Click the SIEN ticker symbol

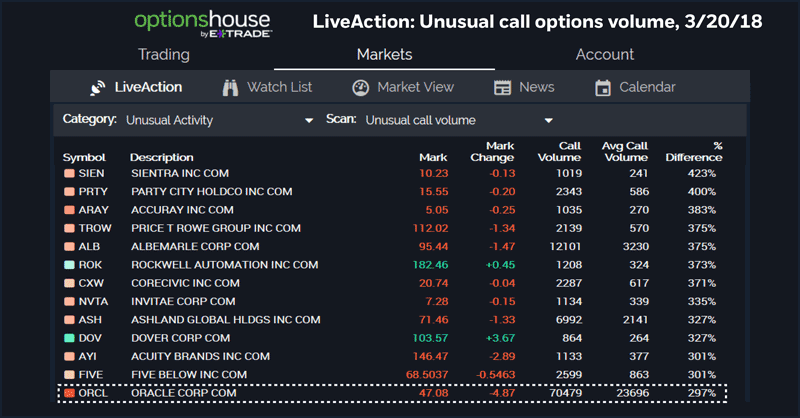(91, 174)
